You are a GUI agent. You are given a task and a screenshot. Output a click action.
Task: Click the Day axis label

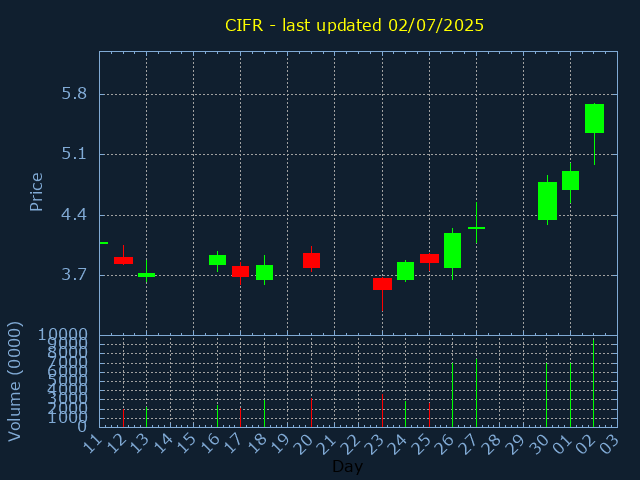(347, 466)
